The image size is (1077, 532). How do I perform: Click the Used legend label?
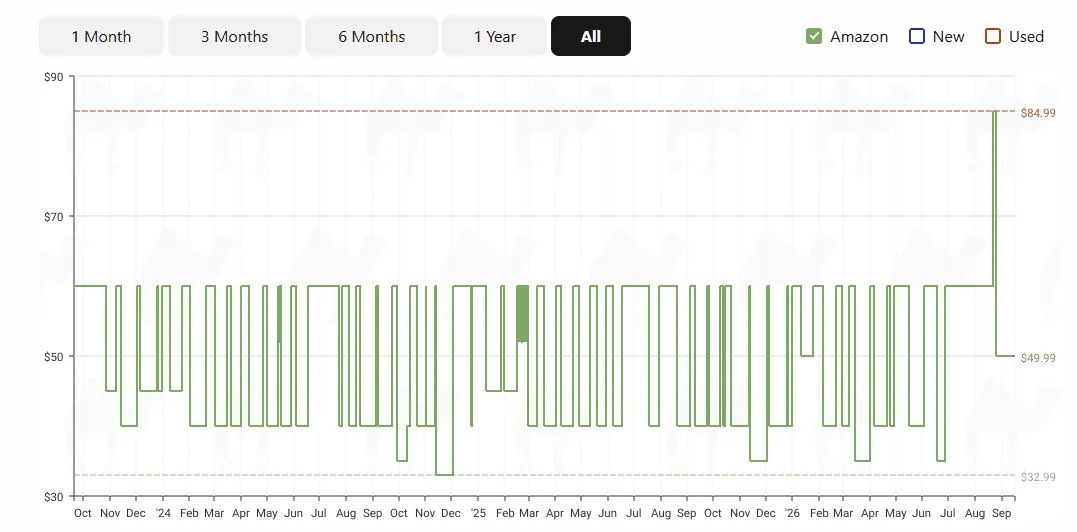pyautogui.click(x=1026, y=36)
